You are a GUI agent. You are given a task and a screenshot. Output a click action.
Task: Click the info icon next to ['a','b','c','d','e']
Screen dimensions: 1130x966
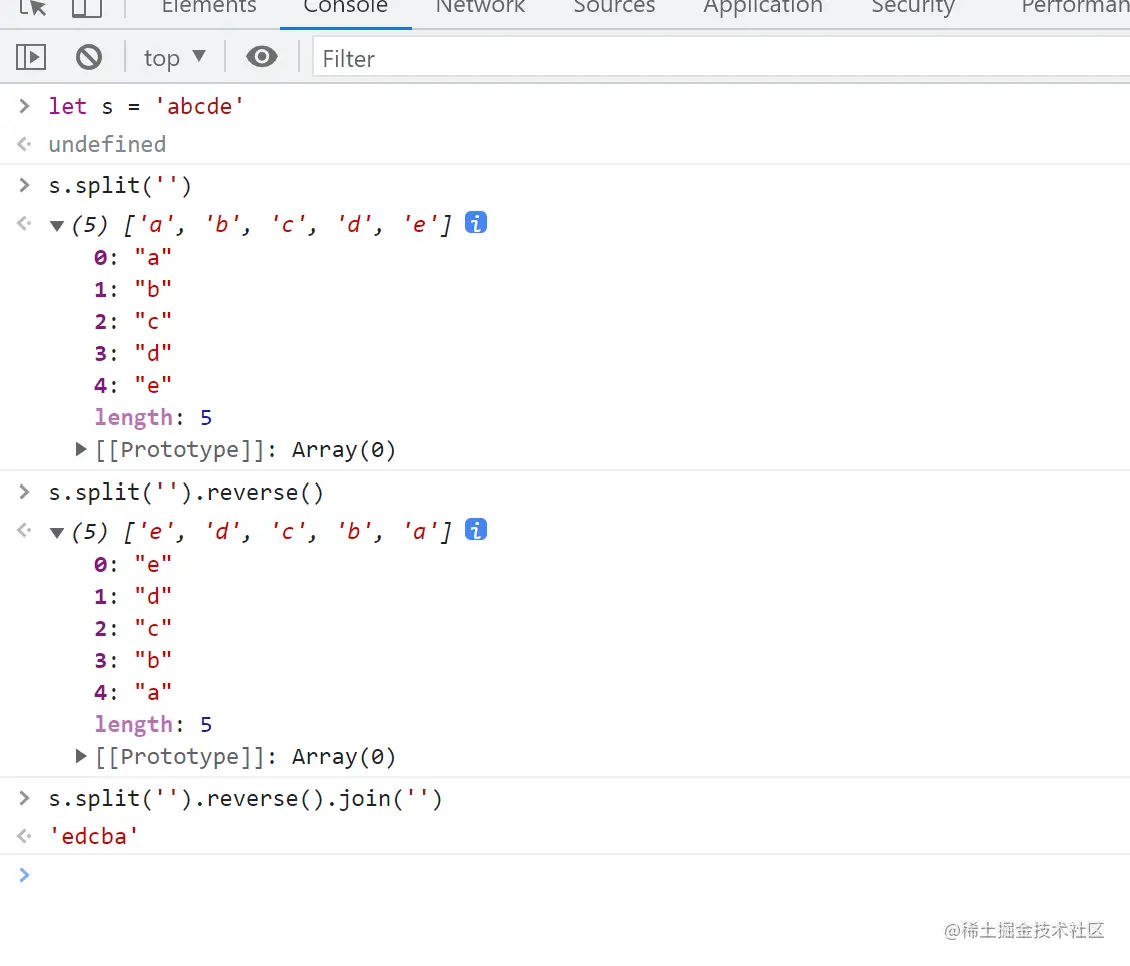click(476, 223)
